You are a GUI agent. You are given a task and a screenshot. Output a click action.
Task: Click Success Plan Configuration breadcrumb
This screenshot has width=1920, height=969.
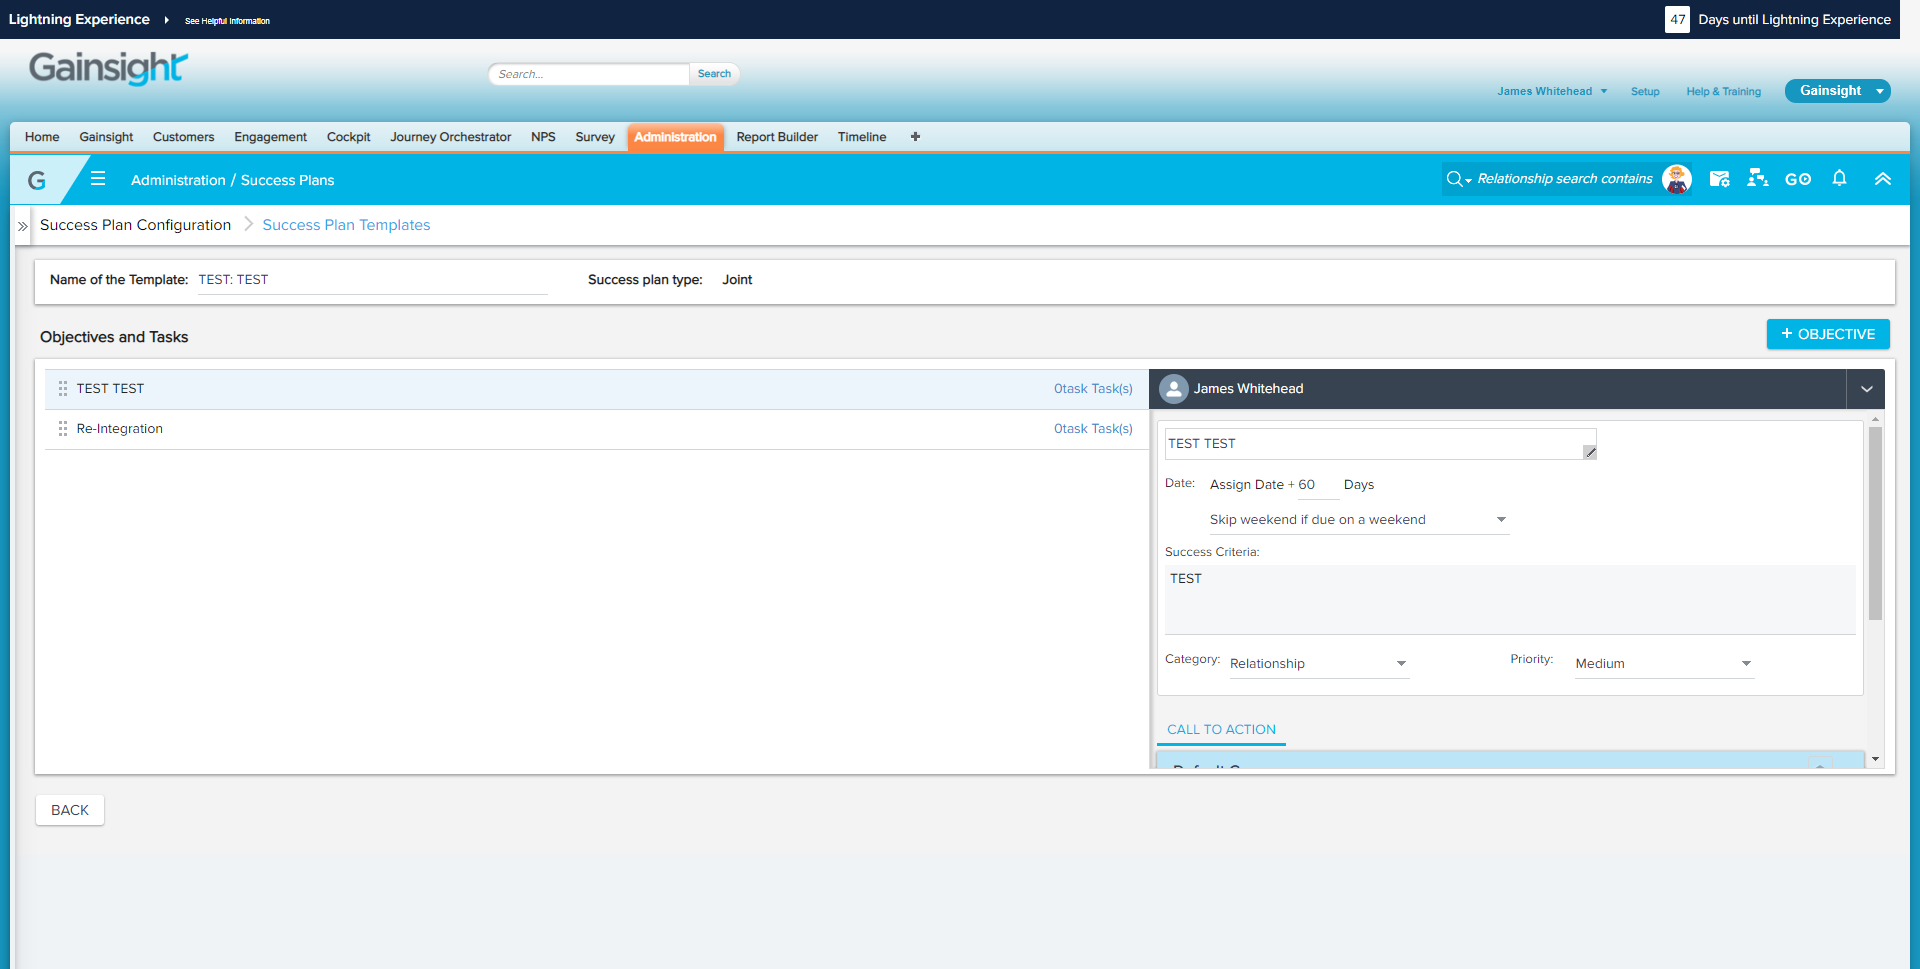(x=135, y=225)
